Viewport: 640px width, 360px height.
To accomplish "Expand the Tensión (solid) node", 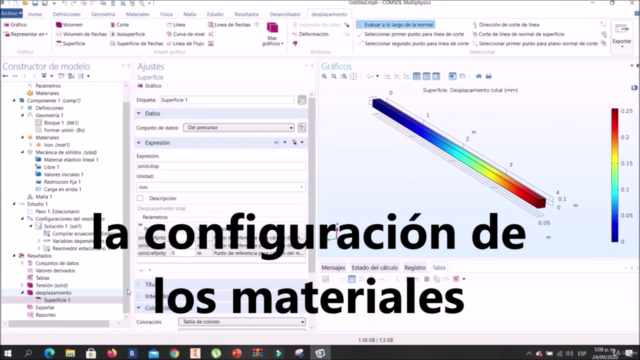I will (x=22, y=285).
